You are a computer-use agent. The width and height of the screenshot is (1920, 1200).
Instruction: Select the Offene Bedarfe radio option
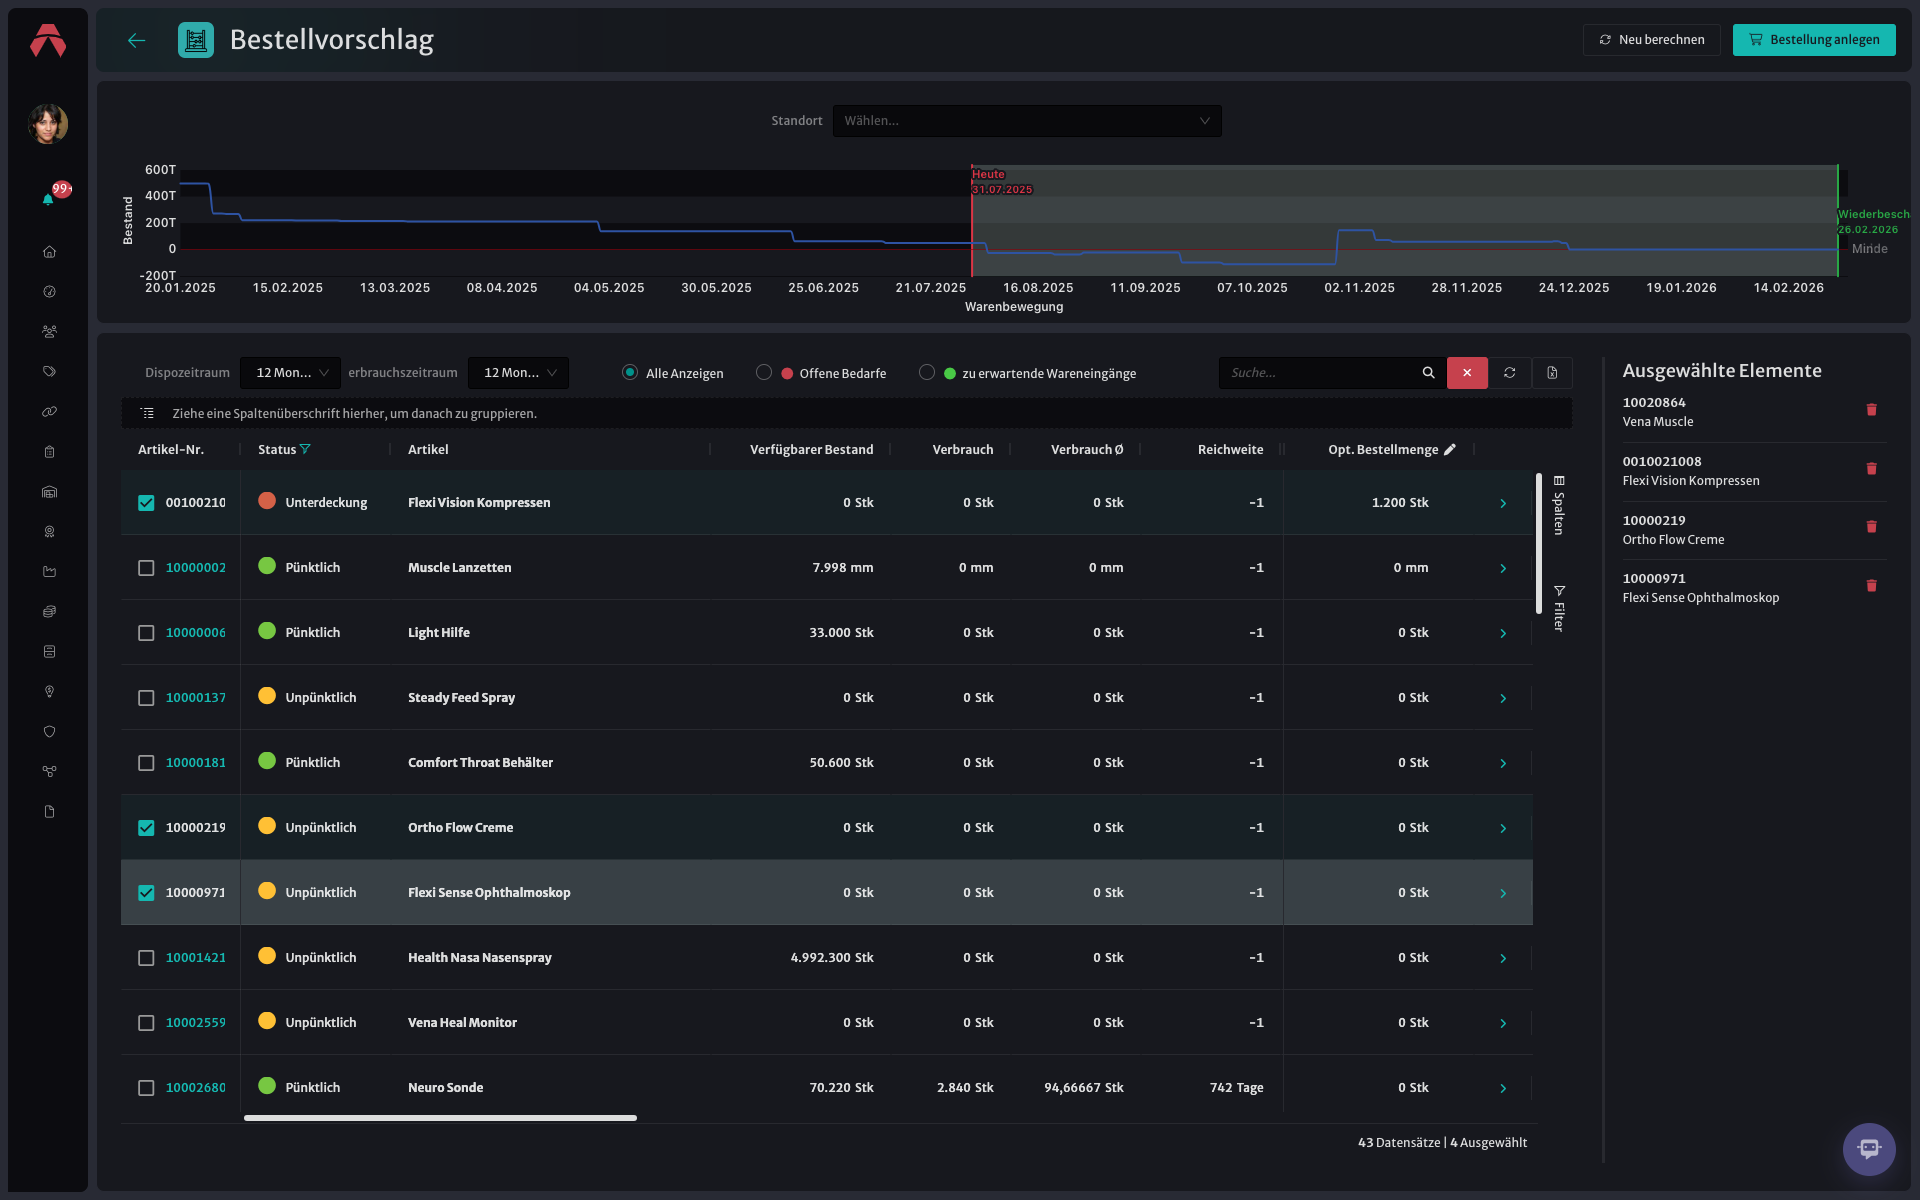pyautogui.click(x=764, y=372)
